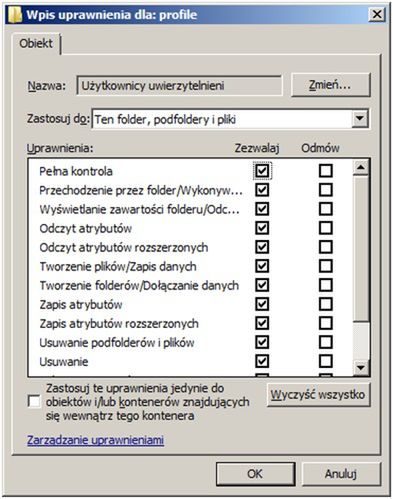Select the Obiekt tab
Image resolution: width=393 pixels, height=499 pixels.
click(x=36, y=43)
